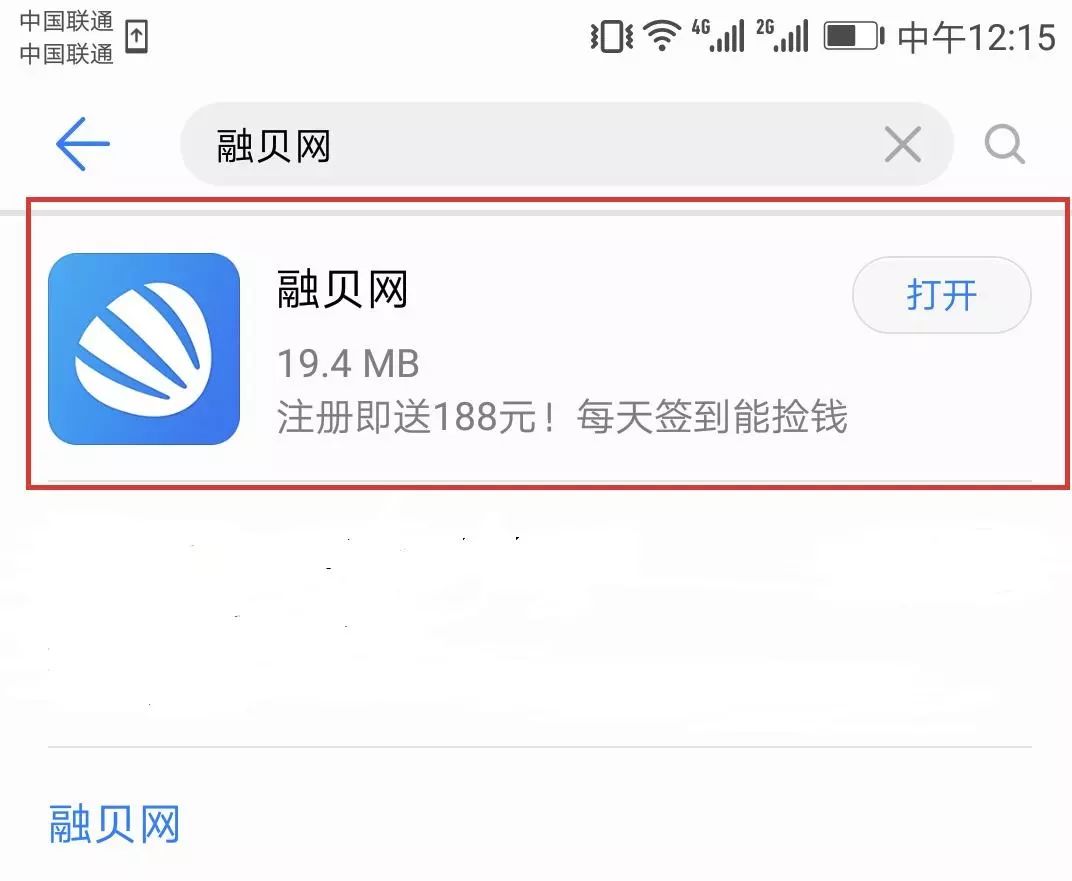Open the 融贝网 app via 打开 button
Viewport: 1072px width, 881px height.
click(941, 295)
